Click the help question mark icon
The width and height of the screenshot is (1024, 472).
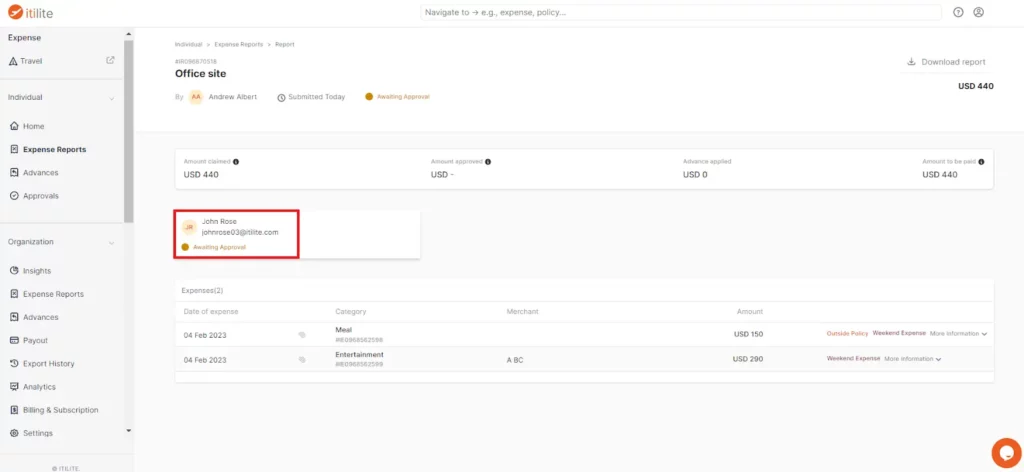958,12
